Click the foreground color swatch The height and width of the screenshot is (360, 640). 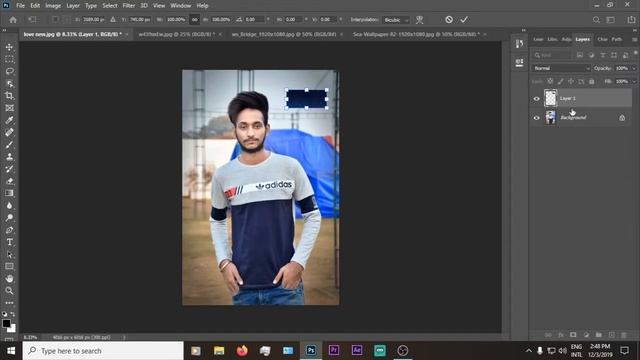pos(6,323)
